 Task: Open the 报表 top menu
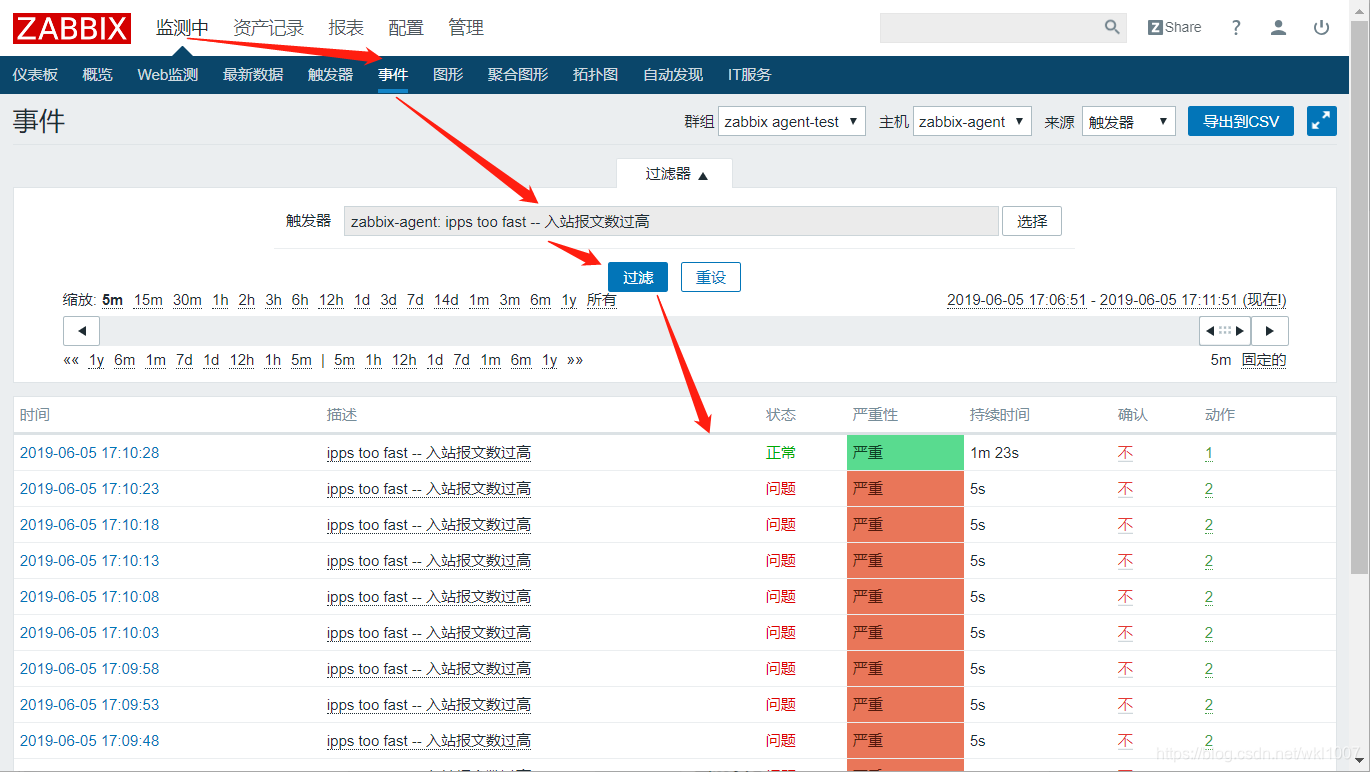click(x=346, y=28)
